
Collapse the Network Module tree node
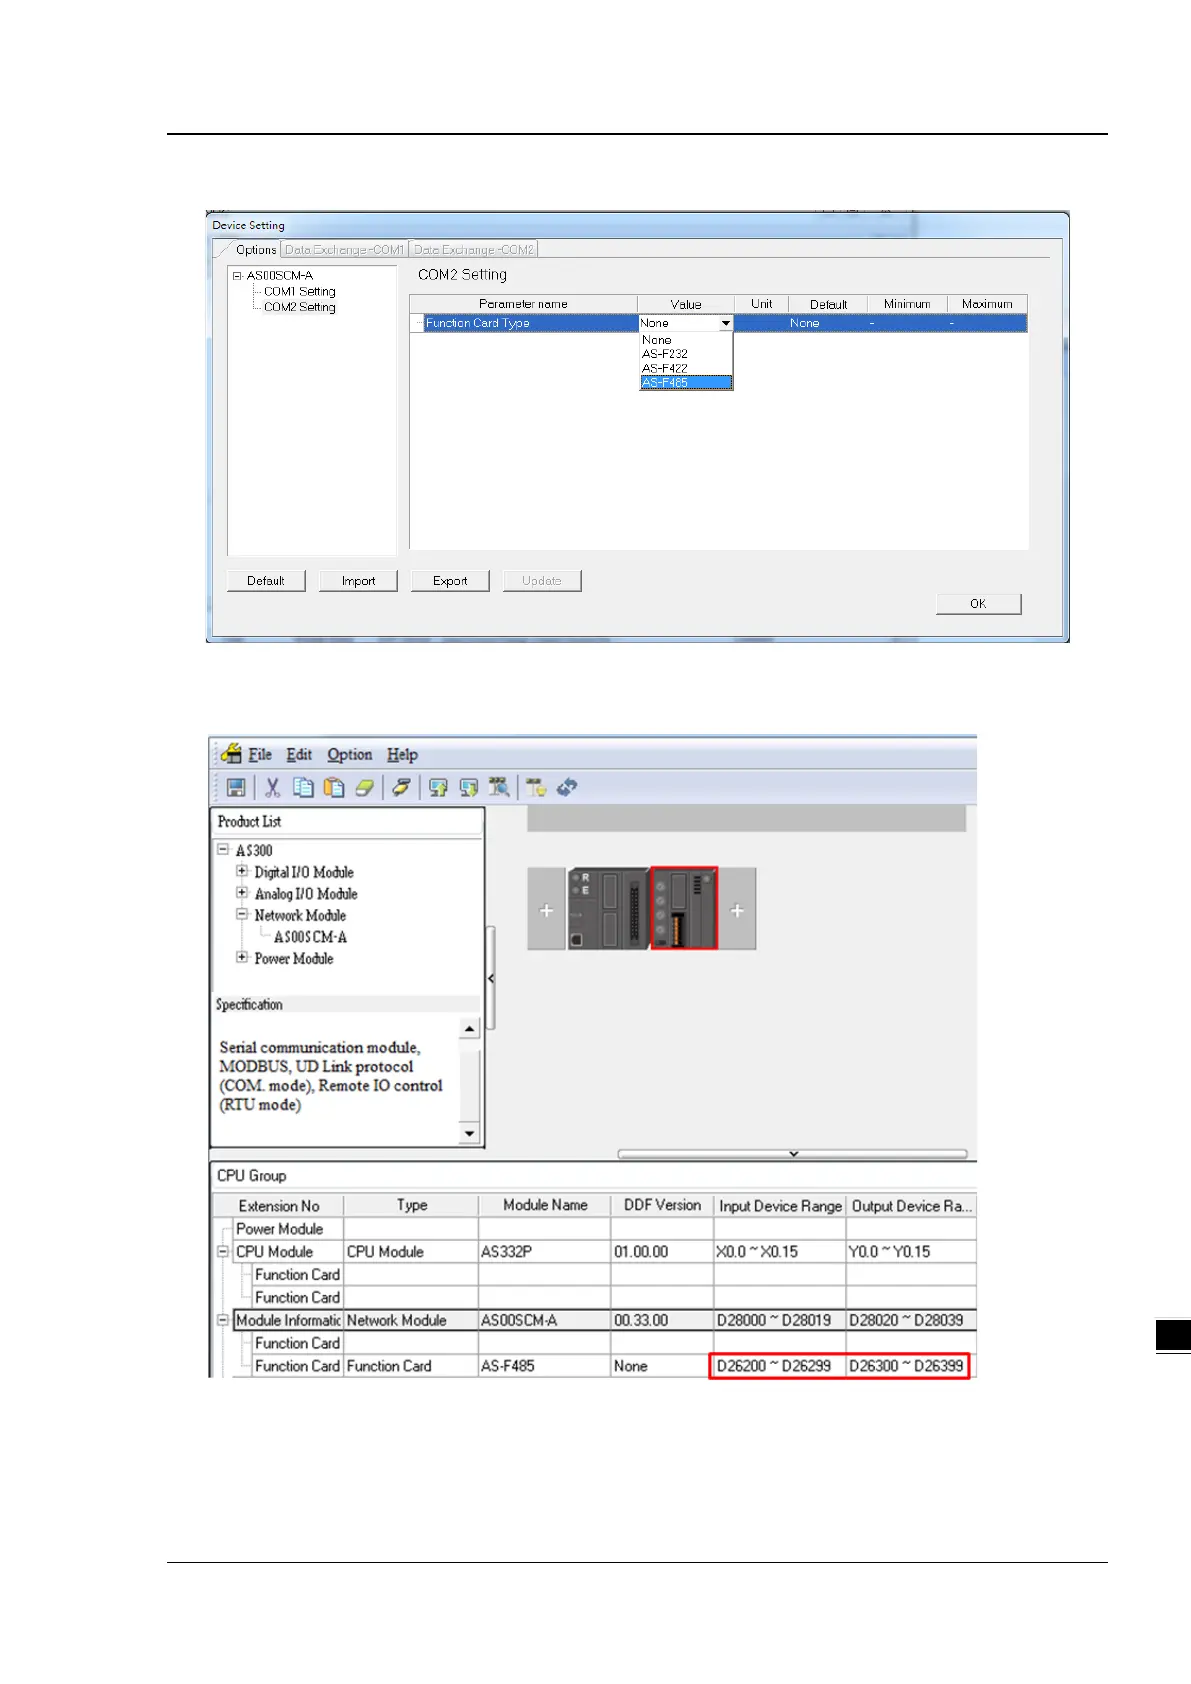(x=242, y=914)
